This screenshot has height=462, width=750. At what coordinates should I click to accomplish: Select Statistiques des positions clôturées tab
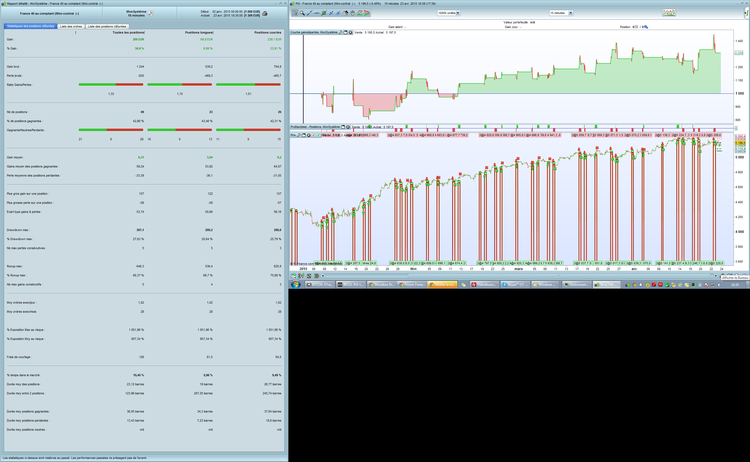(30, 26)
